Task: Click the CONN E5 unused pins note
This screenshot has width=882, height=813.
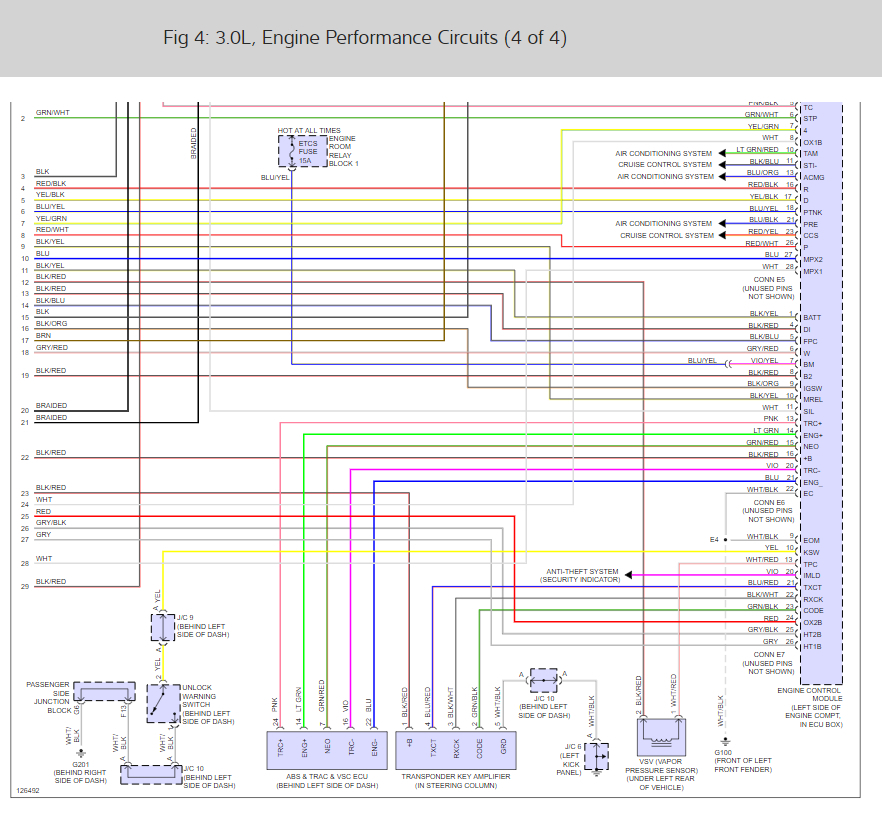Action: [768, 288]
